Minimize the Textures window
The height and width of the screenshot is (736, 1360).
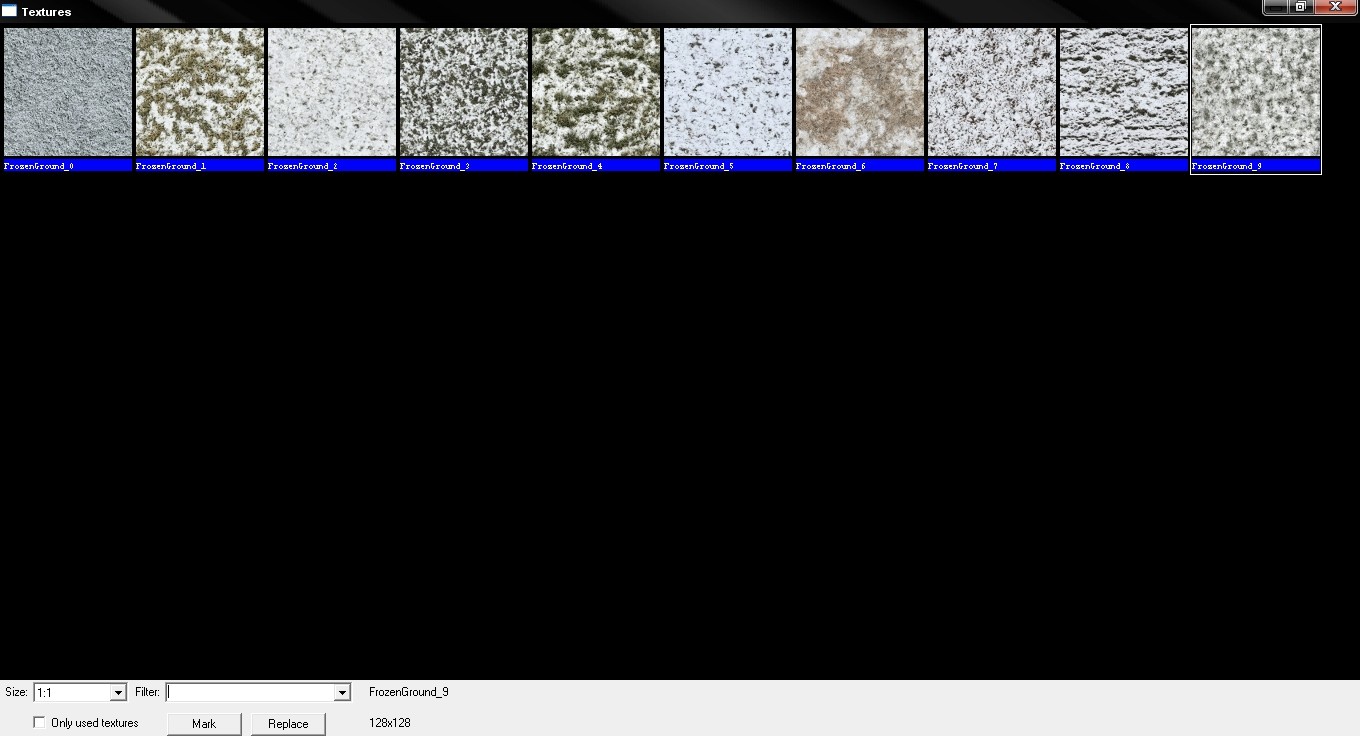(1275, 7)
